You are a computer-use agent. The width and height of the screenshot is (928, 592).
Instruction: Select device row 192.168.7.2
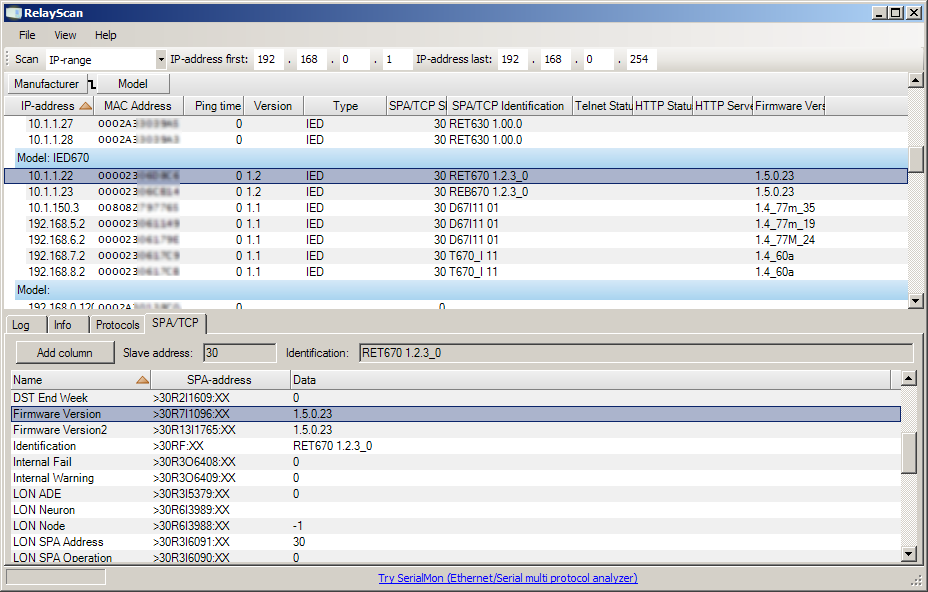pos(456,256)
